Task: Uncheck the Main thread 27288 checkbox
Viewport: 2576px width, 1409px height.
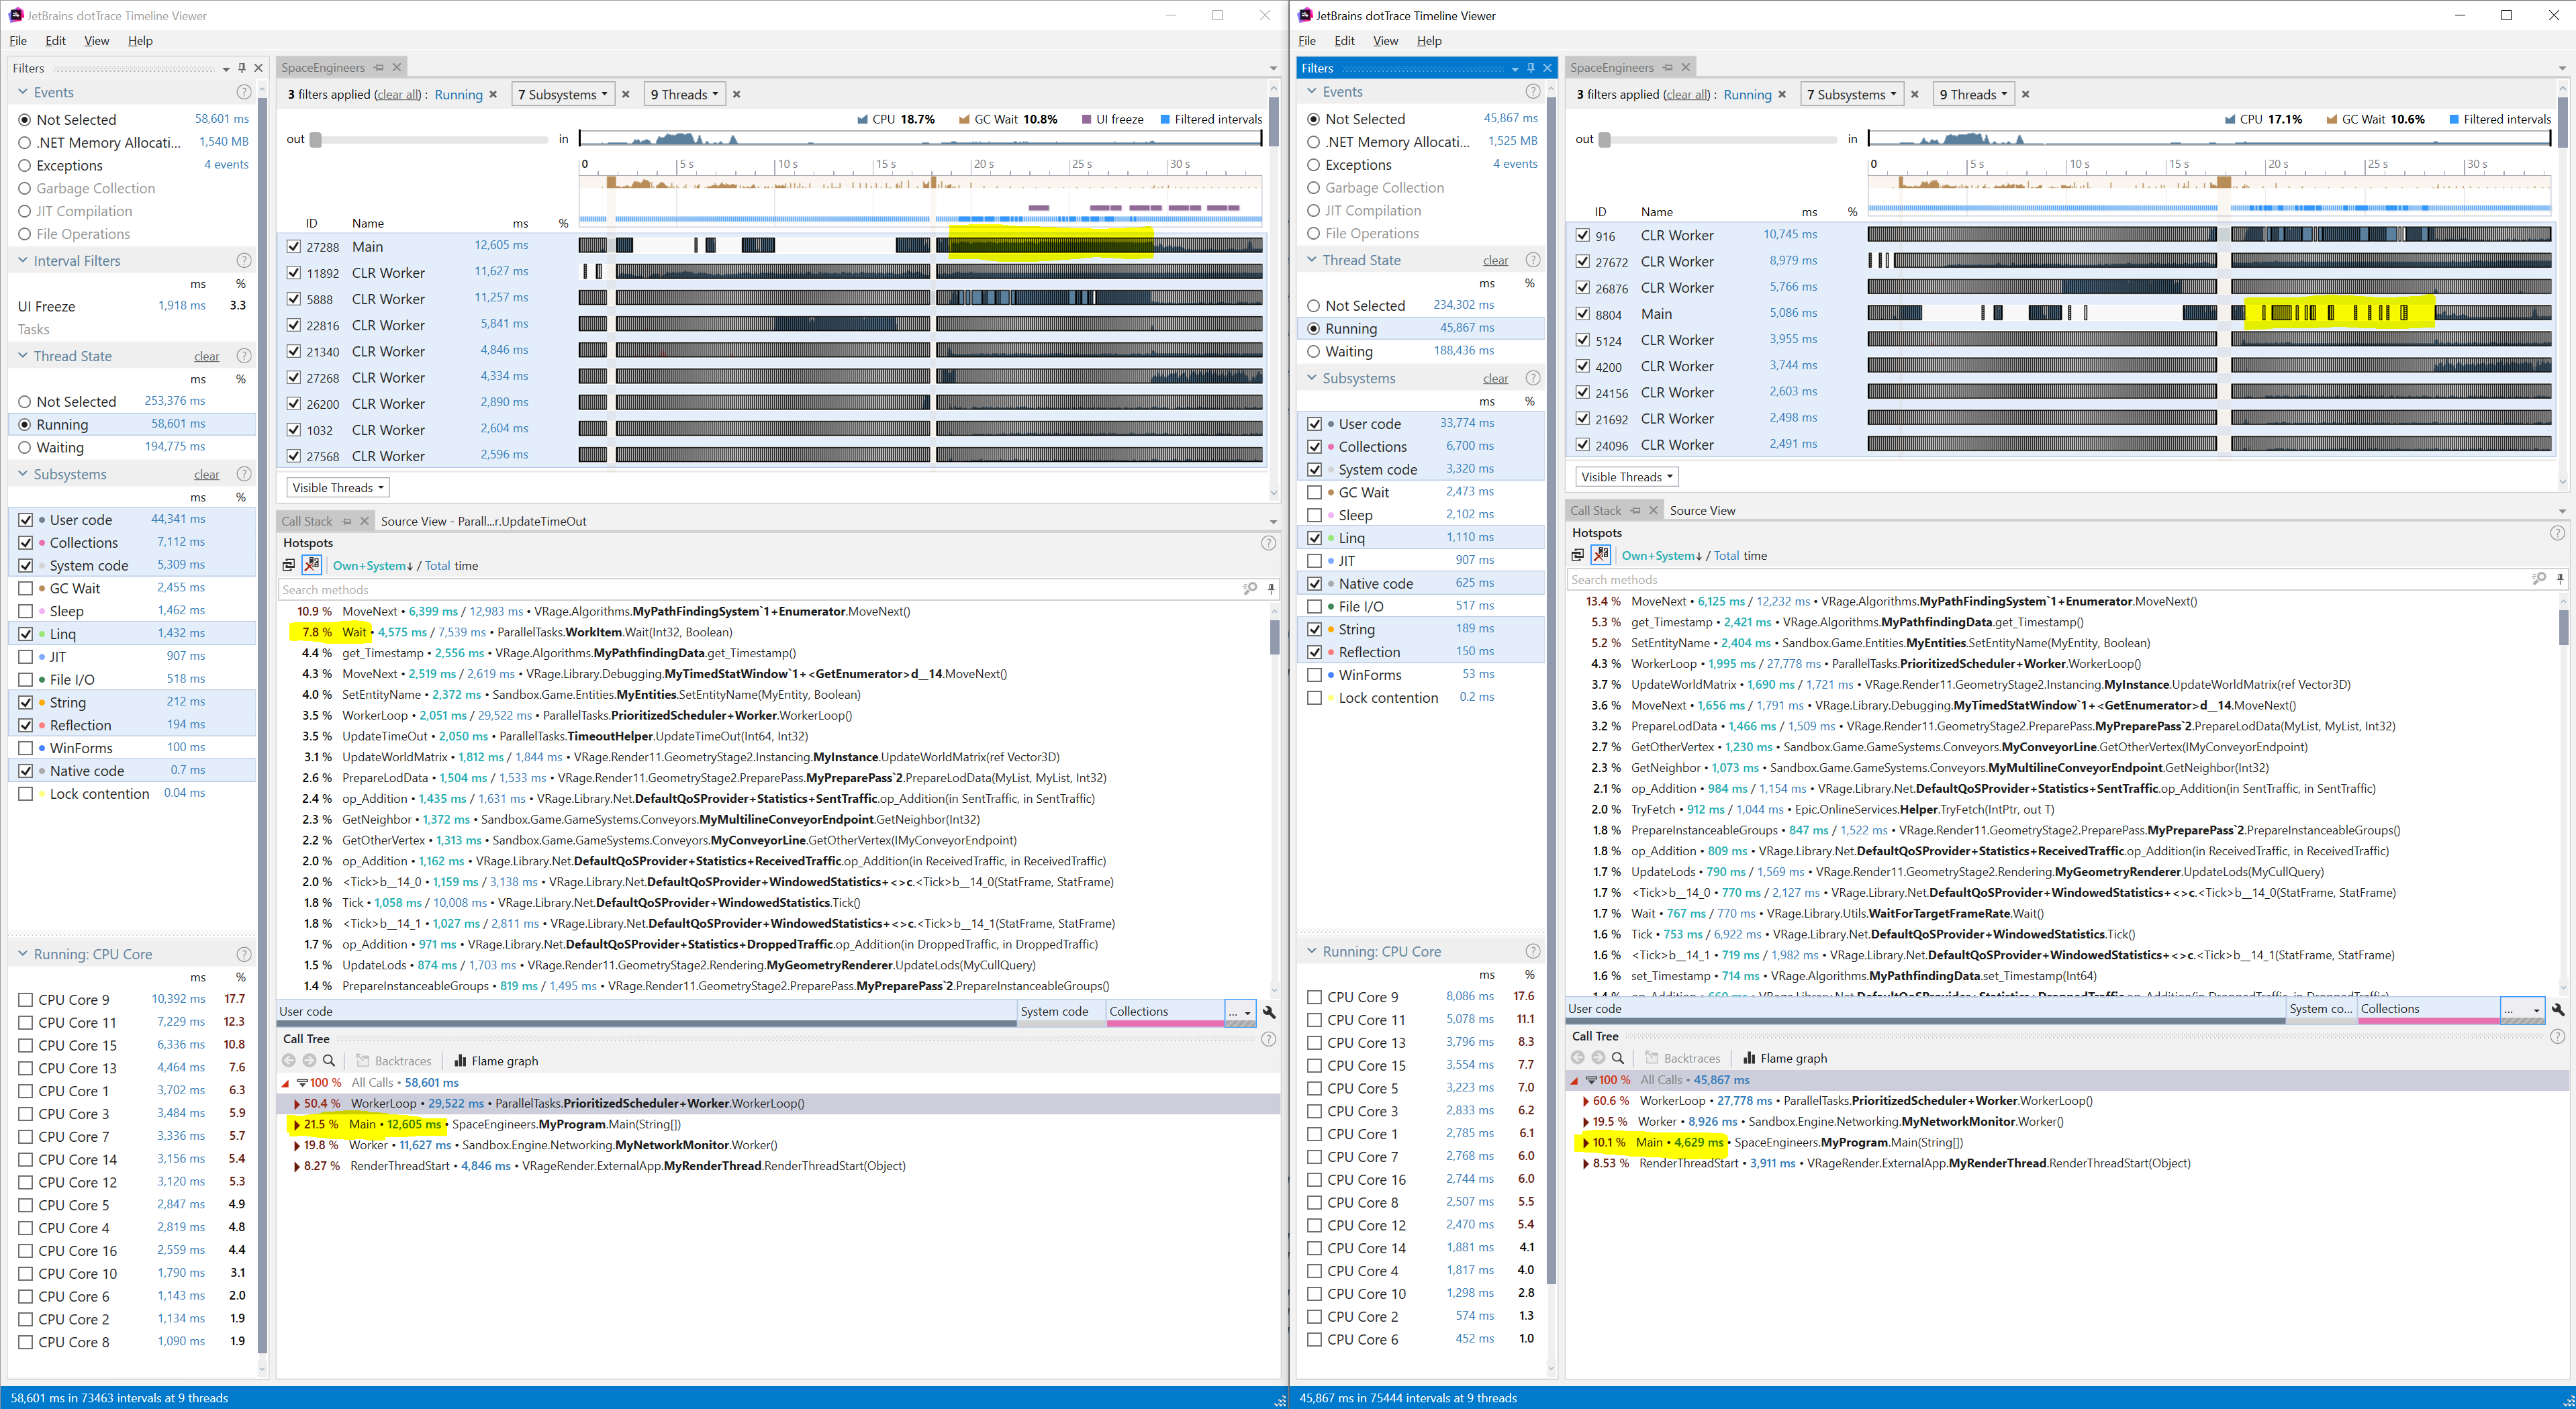Action: (x=293, y=246)
